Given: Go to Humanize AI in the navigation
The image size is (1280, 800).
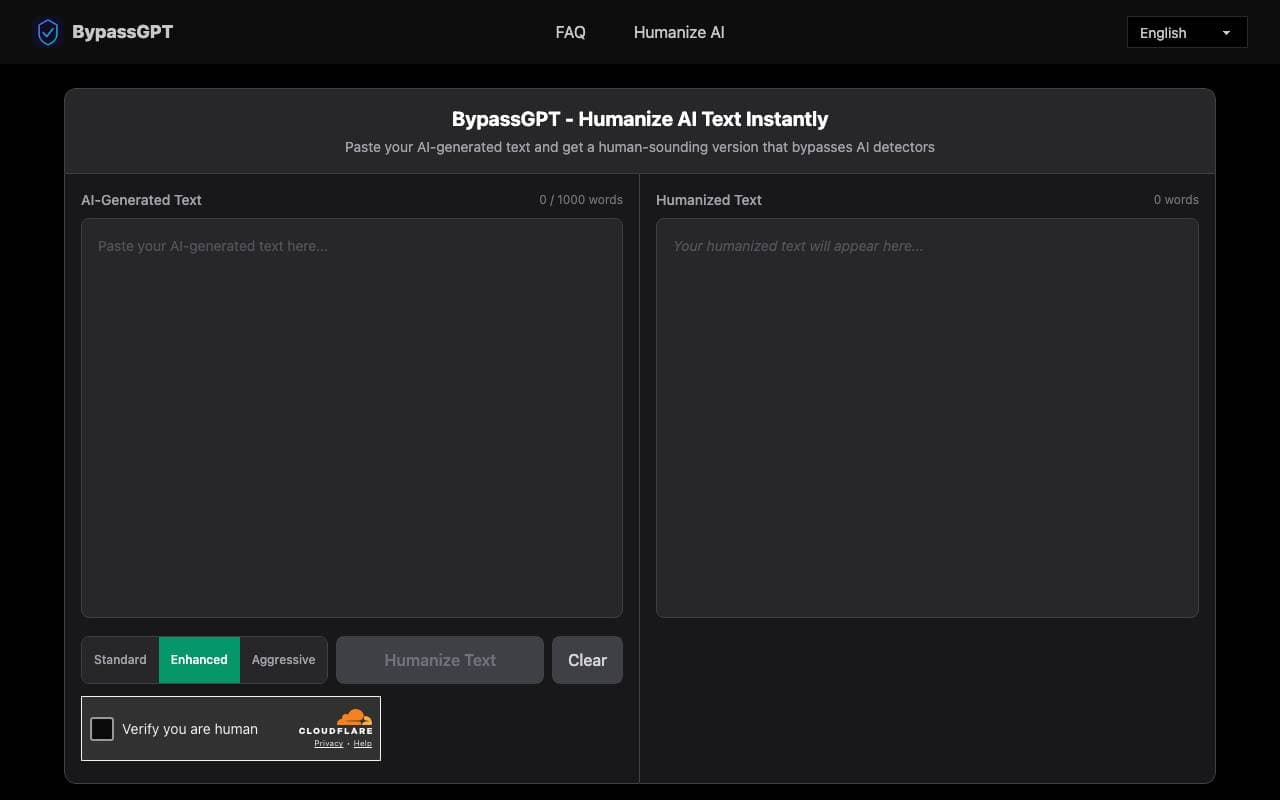Looking at the screenshot, I should click(679, 32).
